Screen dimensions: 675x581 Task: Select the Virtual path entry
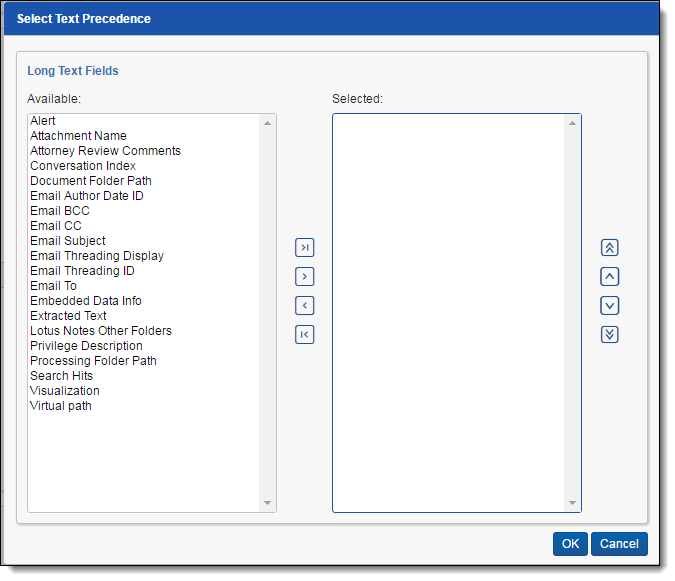tap(61, 406)
